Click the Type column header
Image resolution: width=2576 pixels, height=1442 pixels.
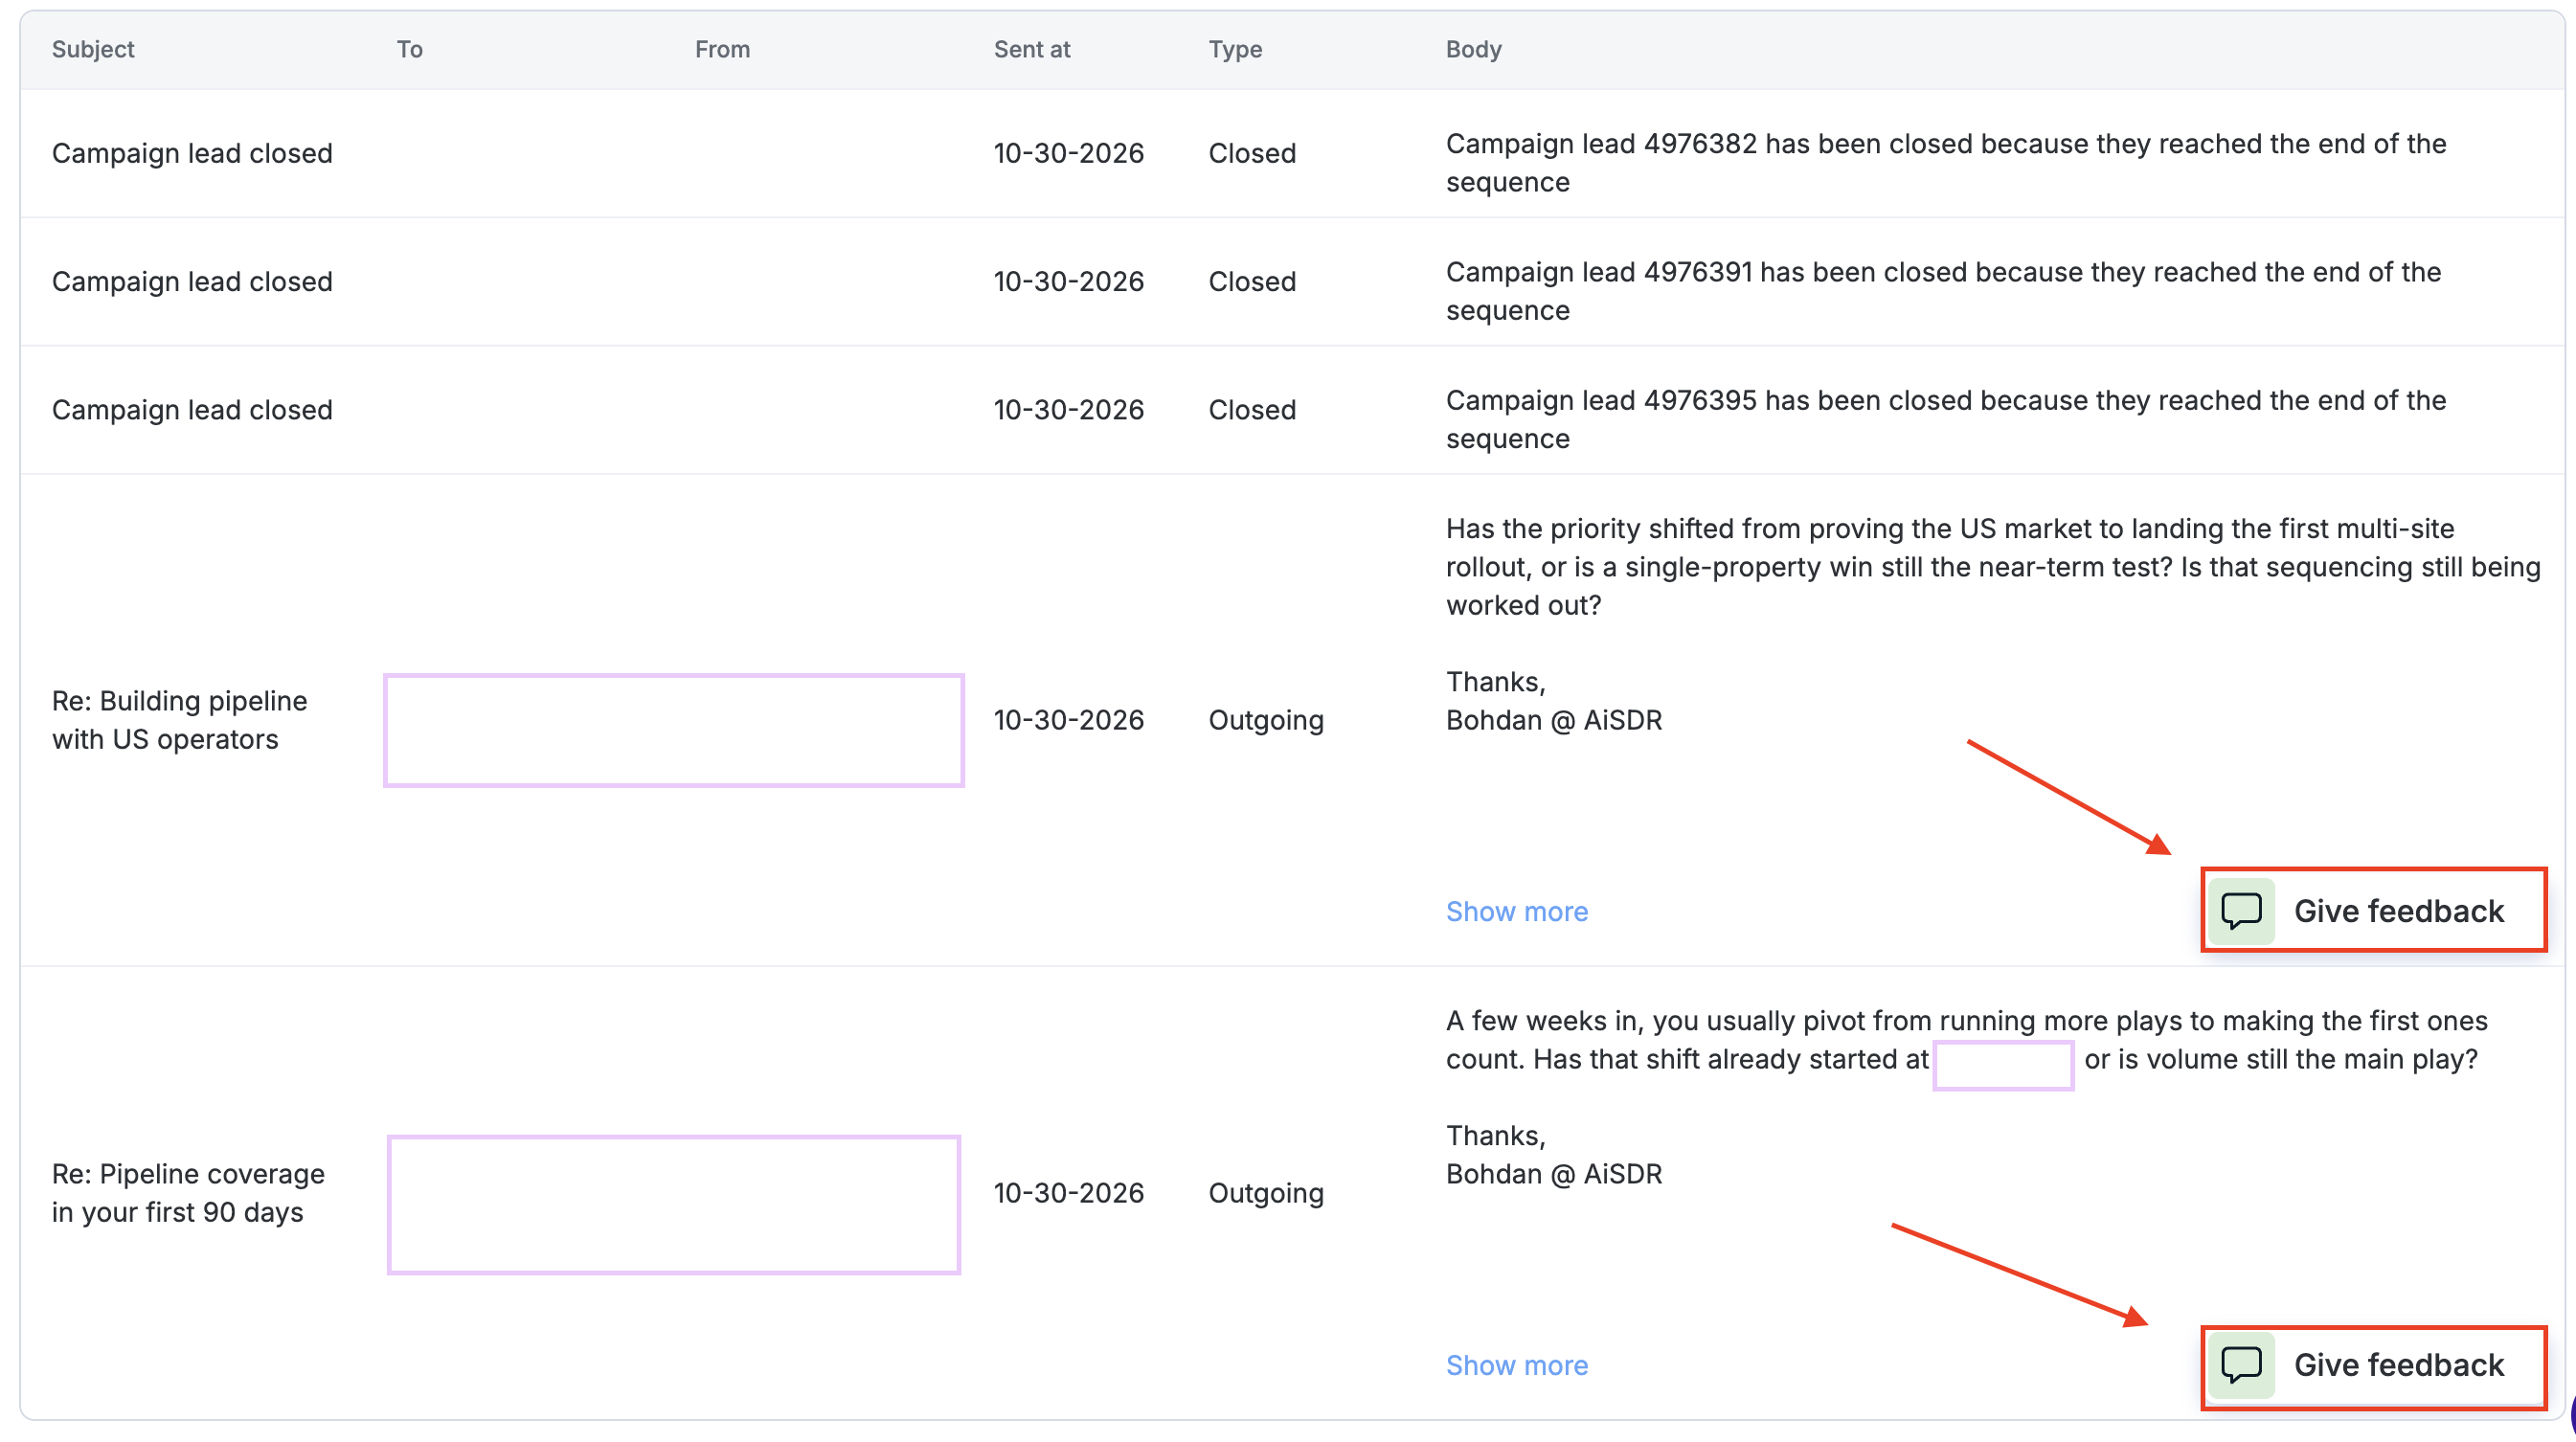[1235, 49]
